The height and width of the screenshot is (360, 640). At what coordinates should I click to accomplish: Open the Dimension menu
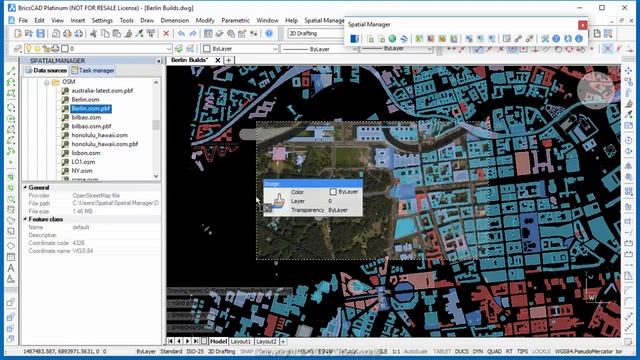point(175,20)
